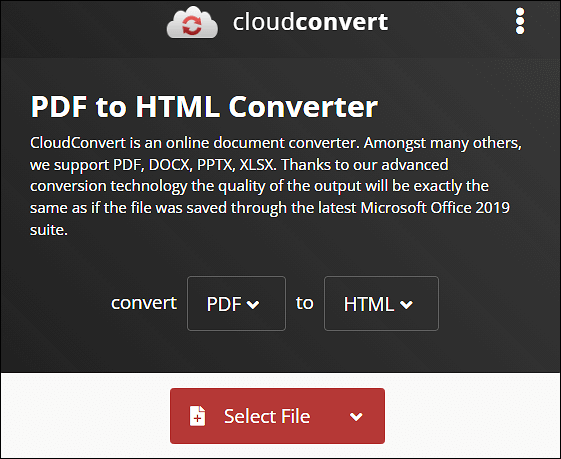Image resolution: width=561 pixels, height=459 pixels.
Task: Click the bold "convert" part of wordmark
Action: [x=342, y=22]
